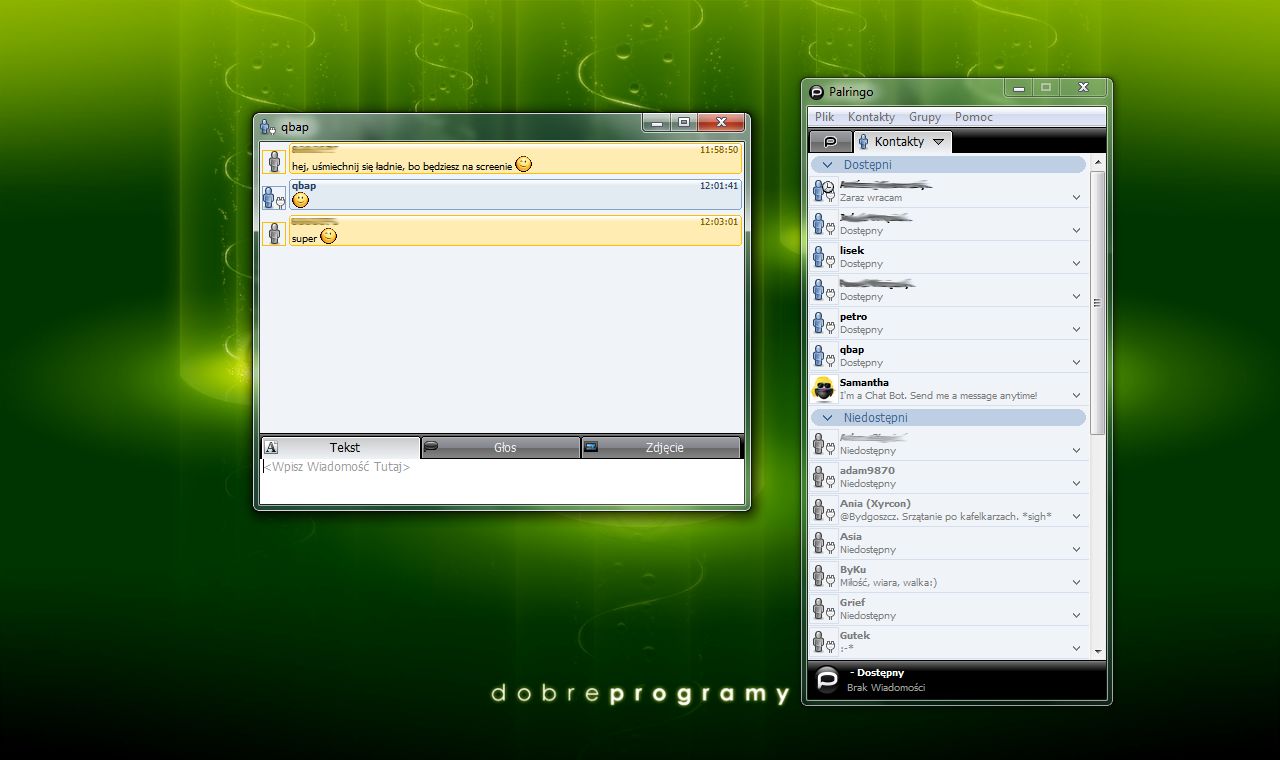Click avatar icon of contact Grief

[x=823, y=609]
